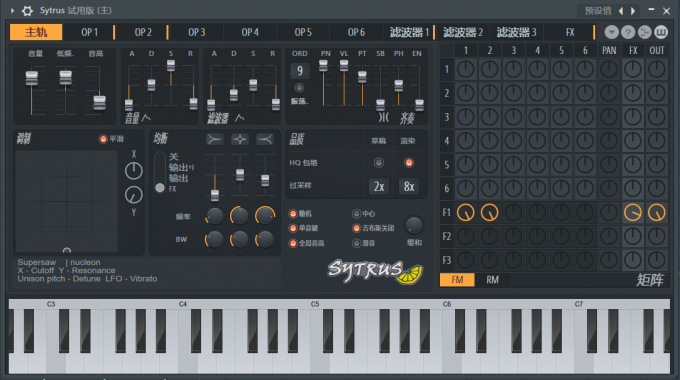Click the F1 row FX matrix knob
This screenshot has width=680, height=380.
tap(633, 213)
